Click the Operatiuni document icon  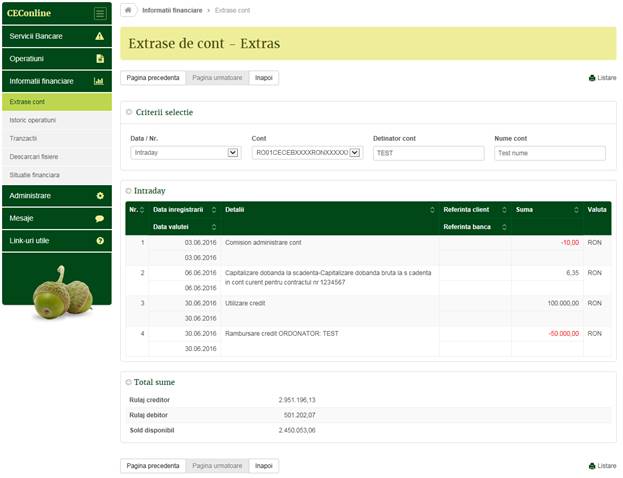(x=99, y=58)
